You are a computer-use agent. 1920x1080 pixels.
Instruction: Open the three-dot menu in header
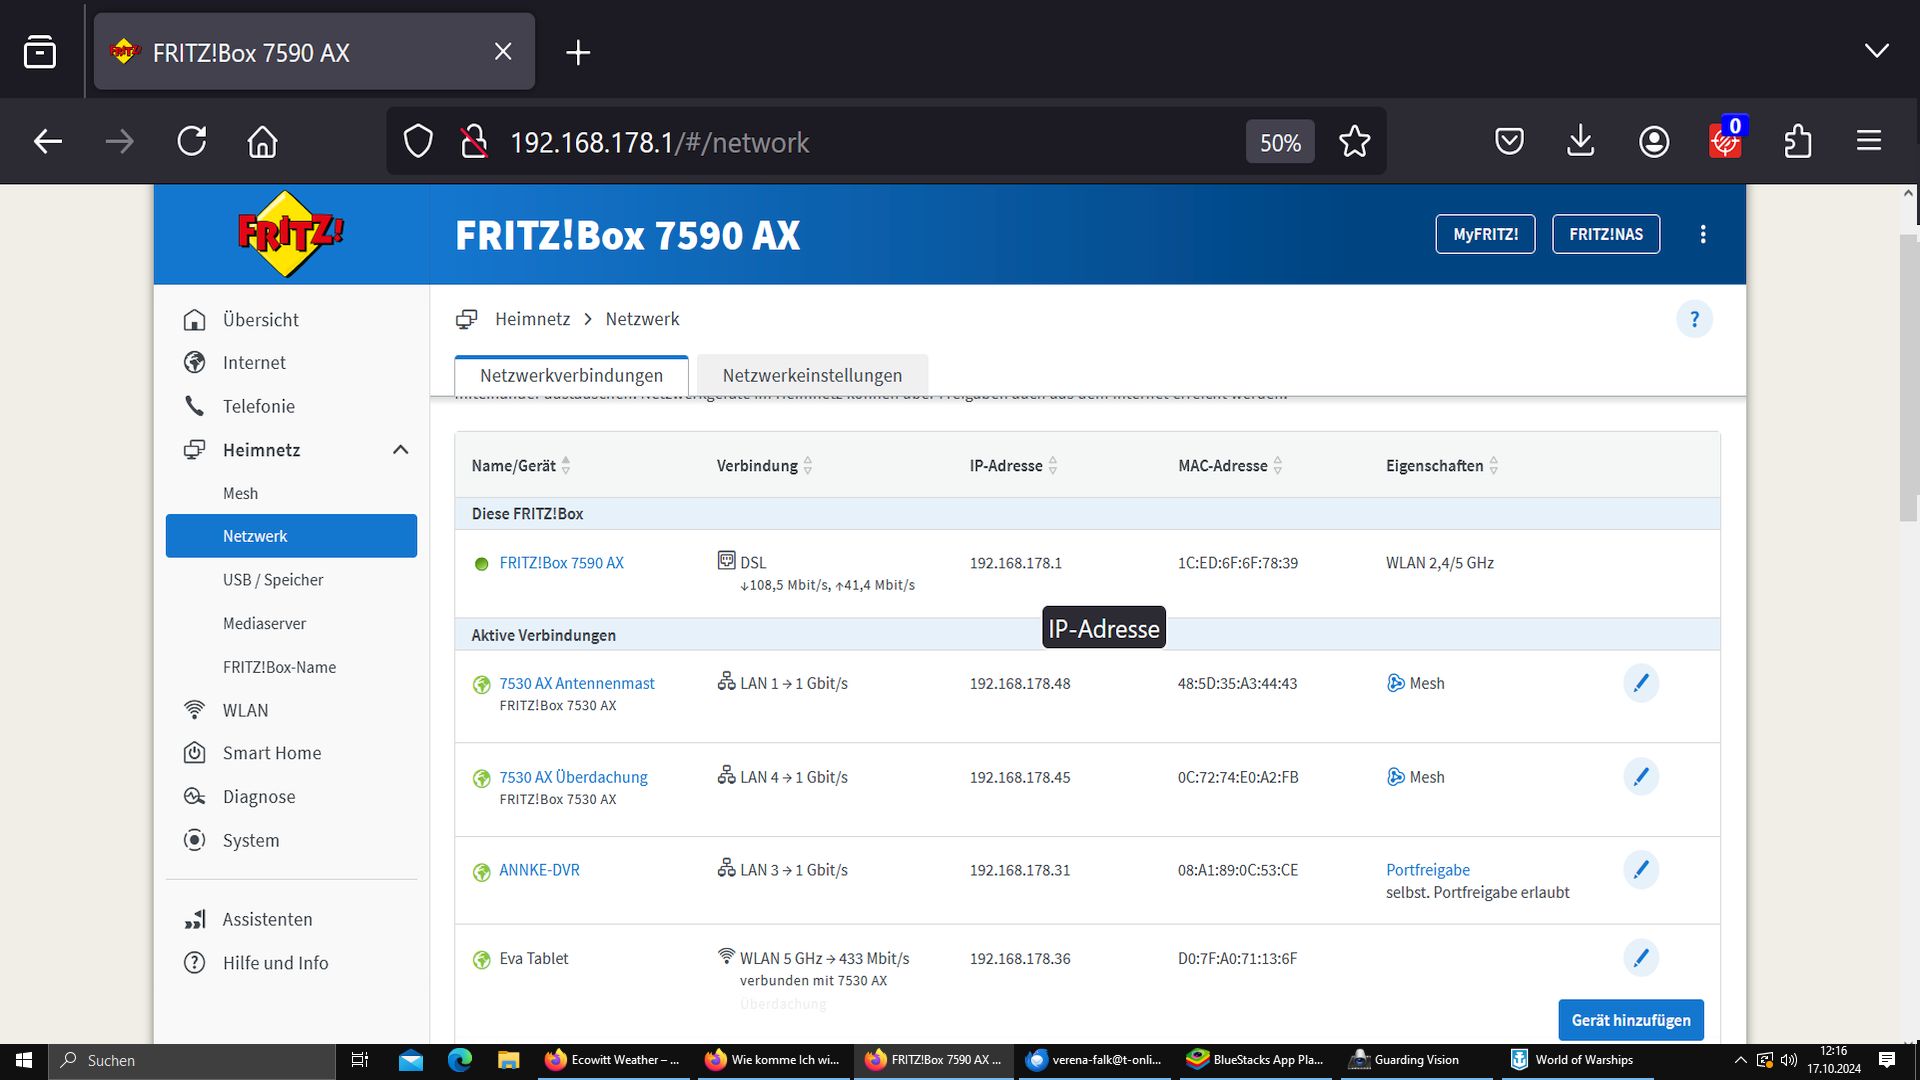click(x=1703, y=234)
